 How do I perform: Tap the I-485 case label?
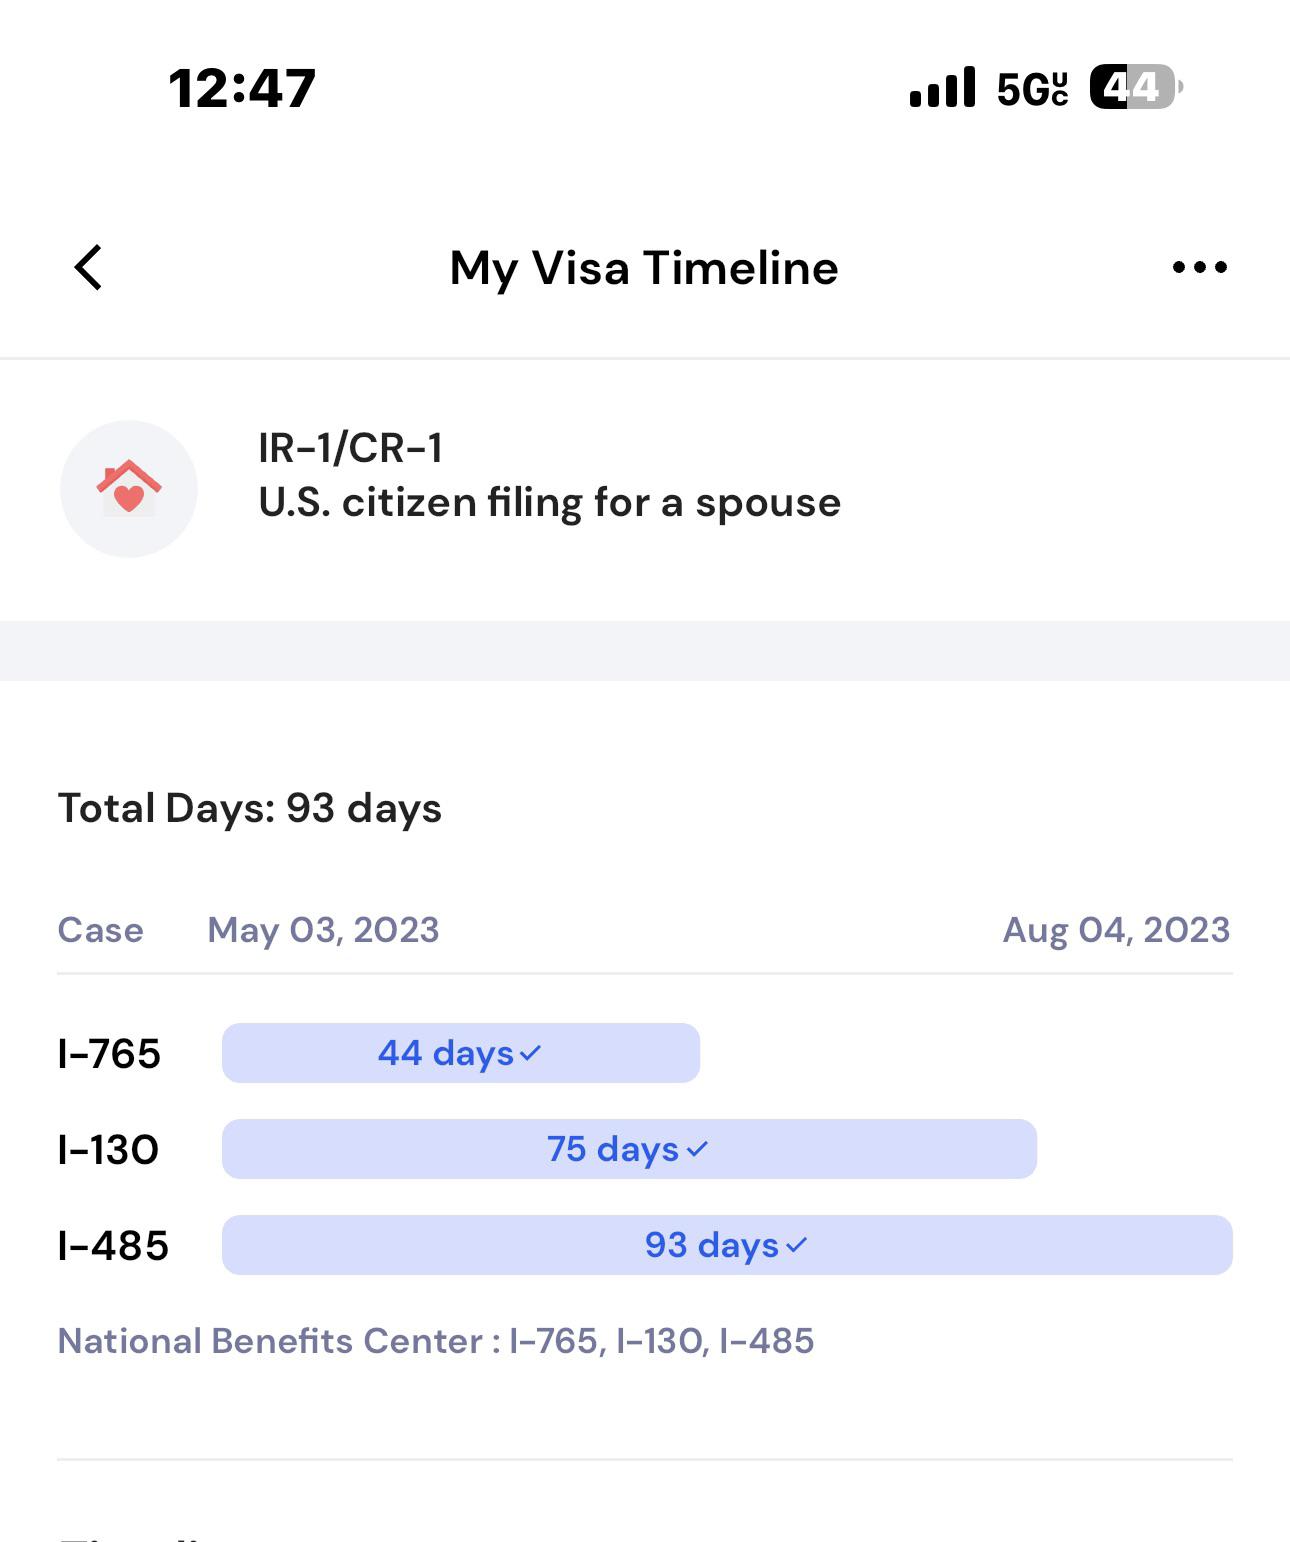(x=113, y=1246)
